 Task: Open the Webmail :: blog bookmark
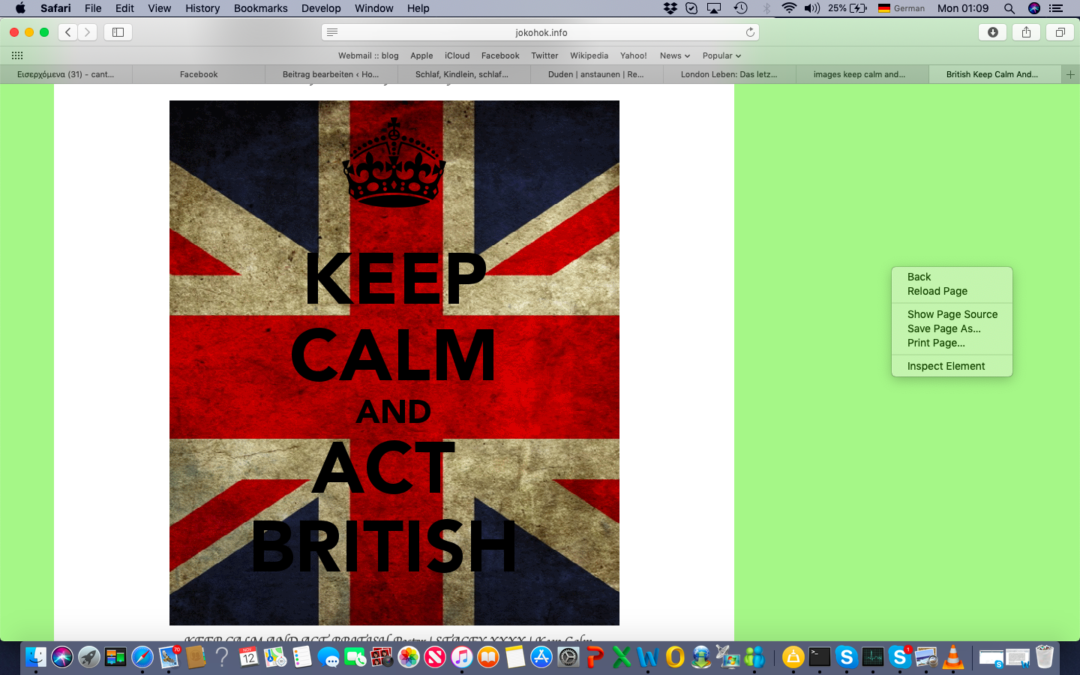(x=368, y=56)
